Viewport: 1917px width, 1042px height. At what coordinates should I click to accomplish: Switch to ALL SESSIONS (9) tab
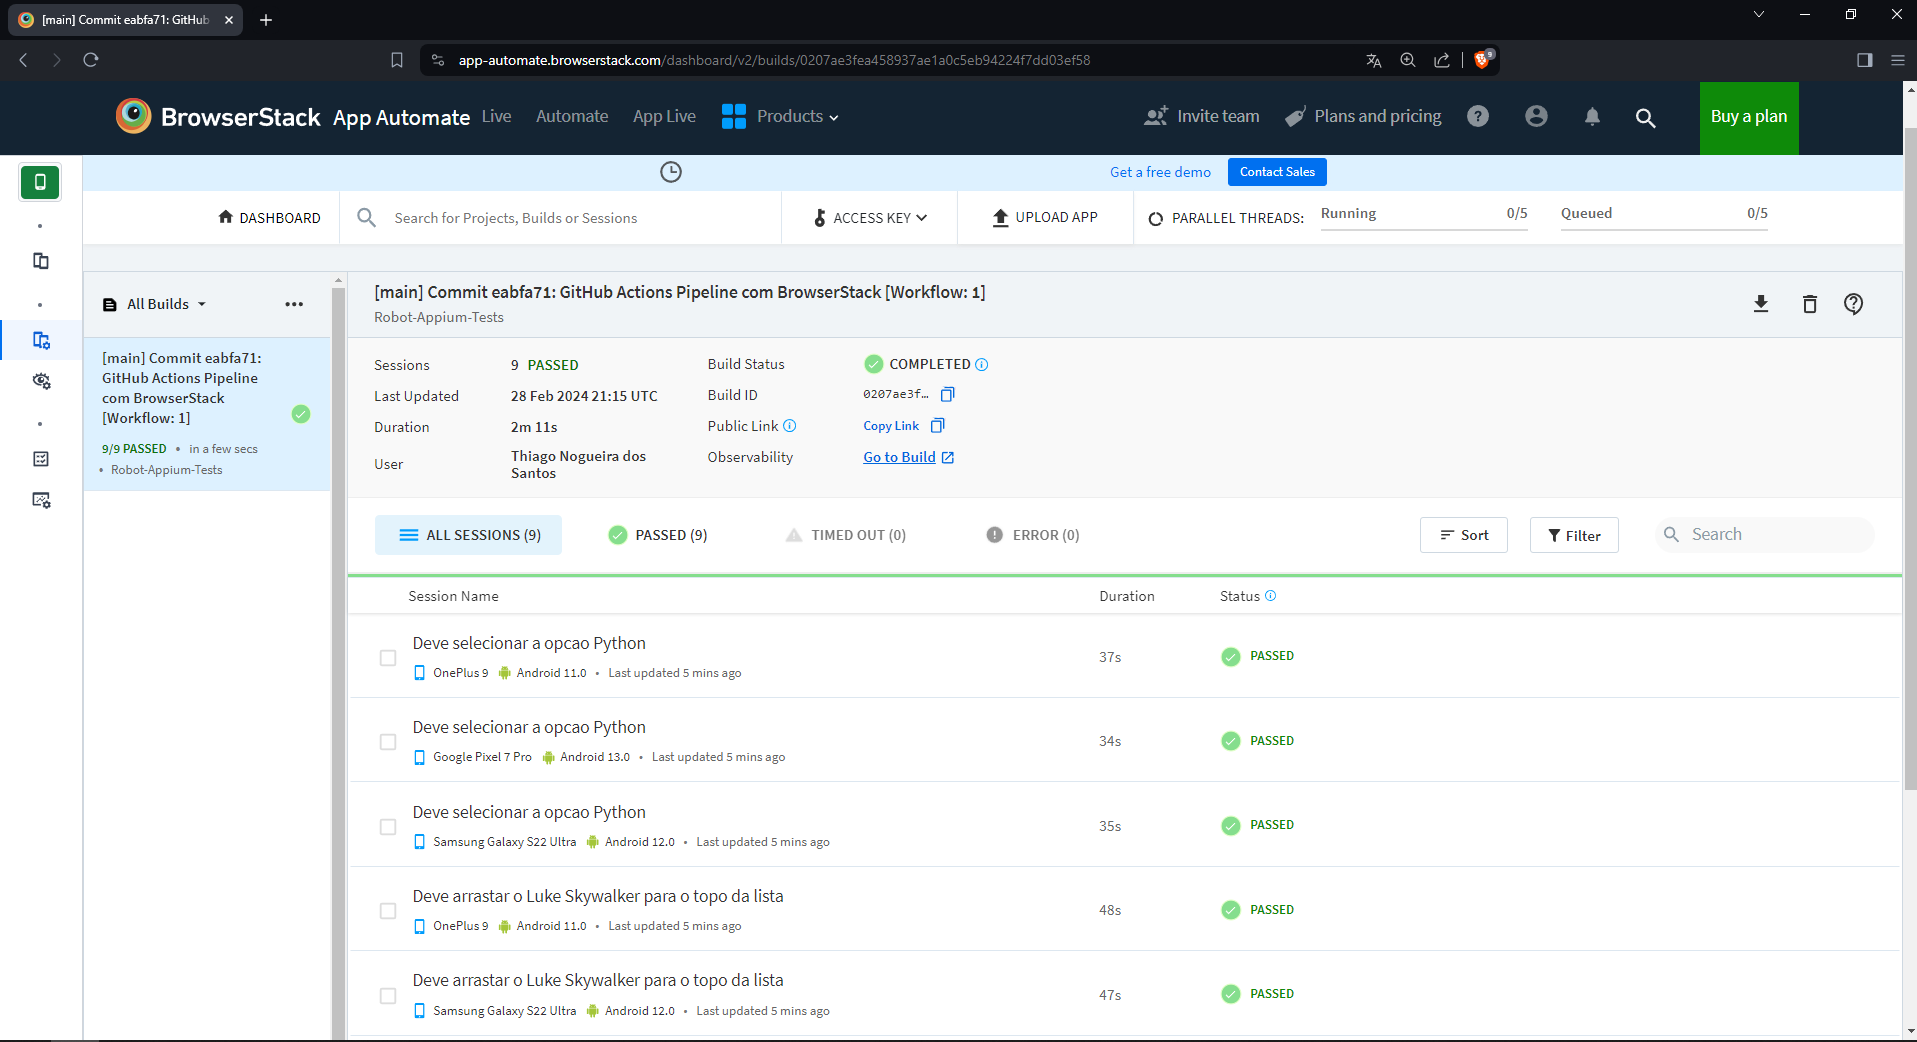468,535
